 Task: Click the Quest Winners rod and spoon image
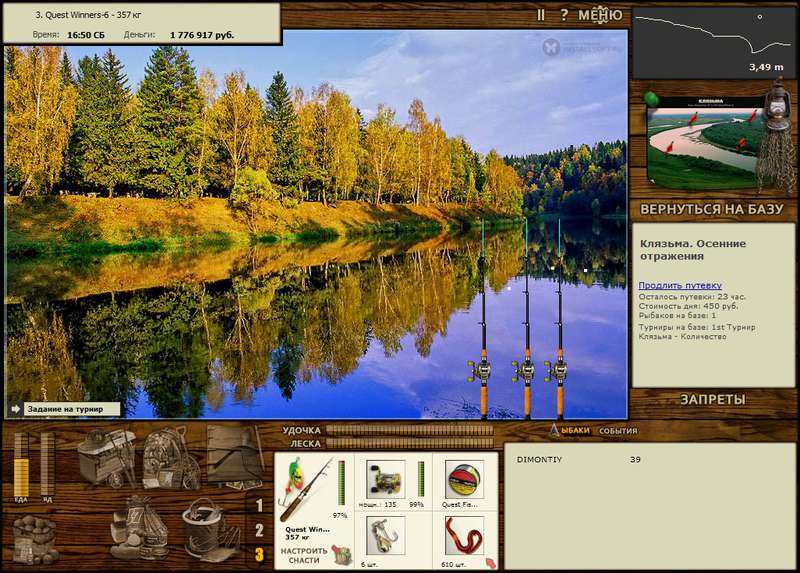(306, 489)
